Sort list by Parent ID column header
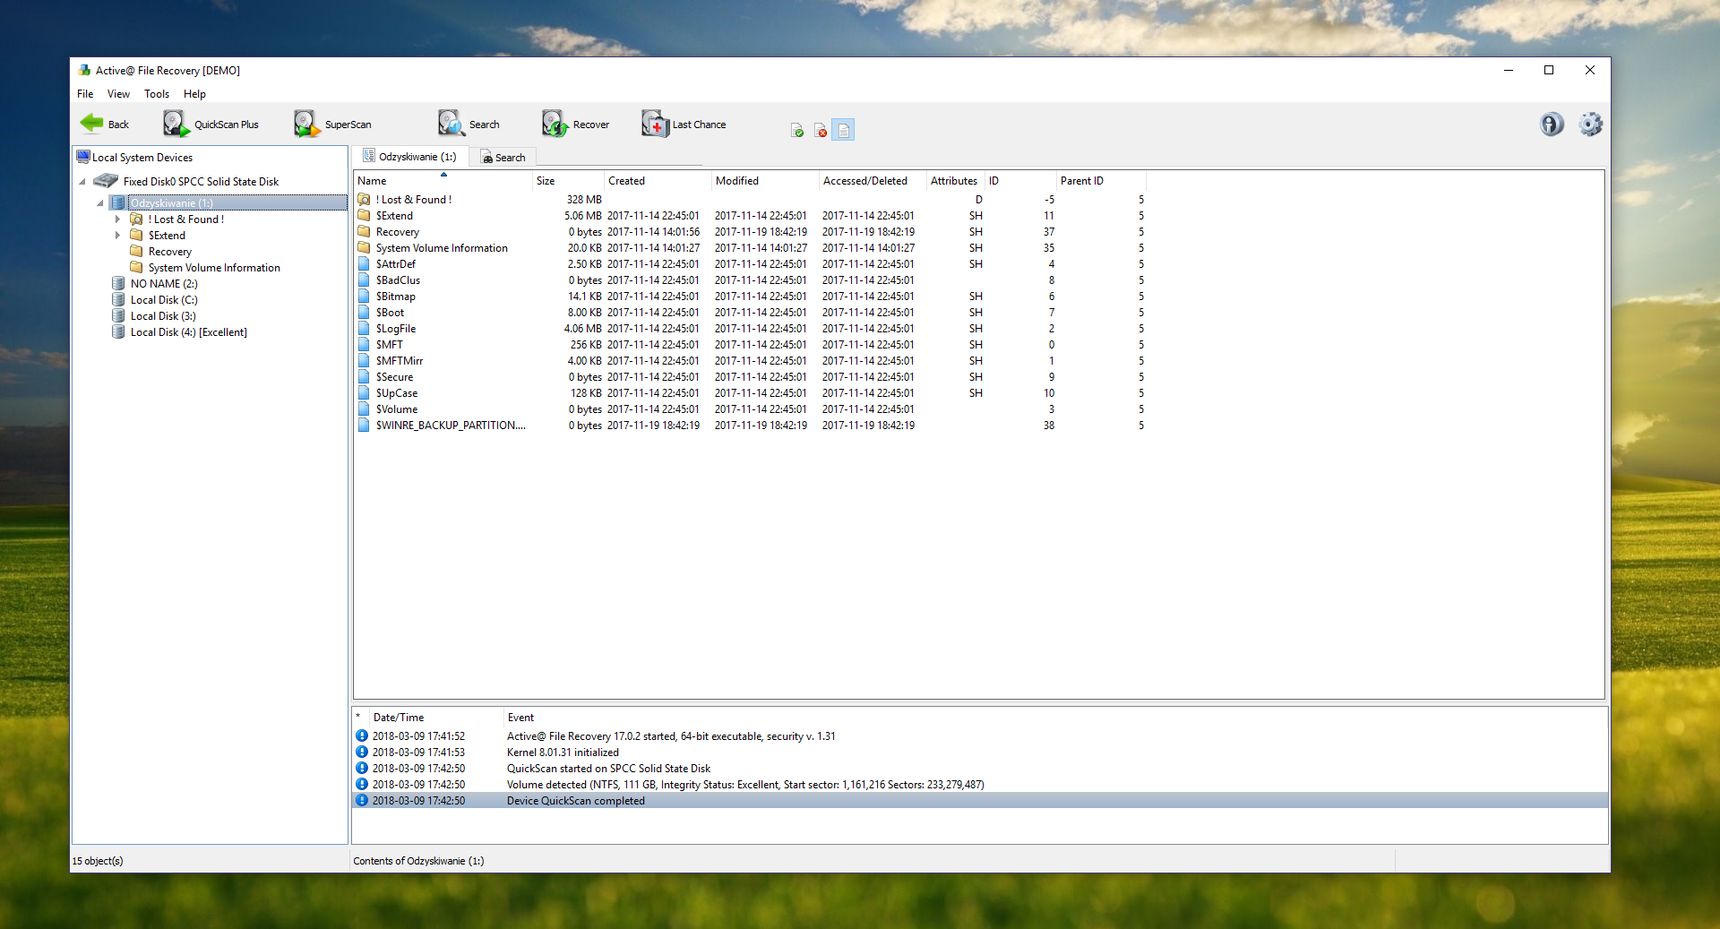The height and width of the screenshot is (929, 1720). (1101, 181)
